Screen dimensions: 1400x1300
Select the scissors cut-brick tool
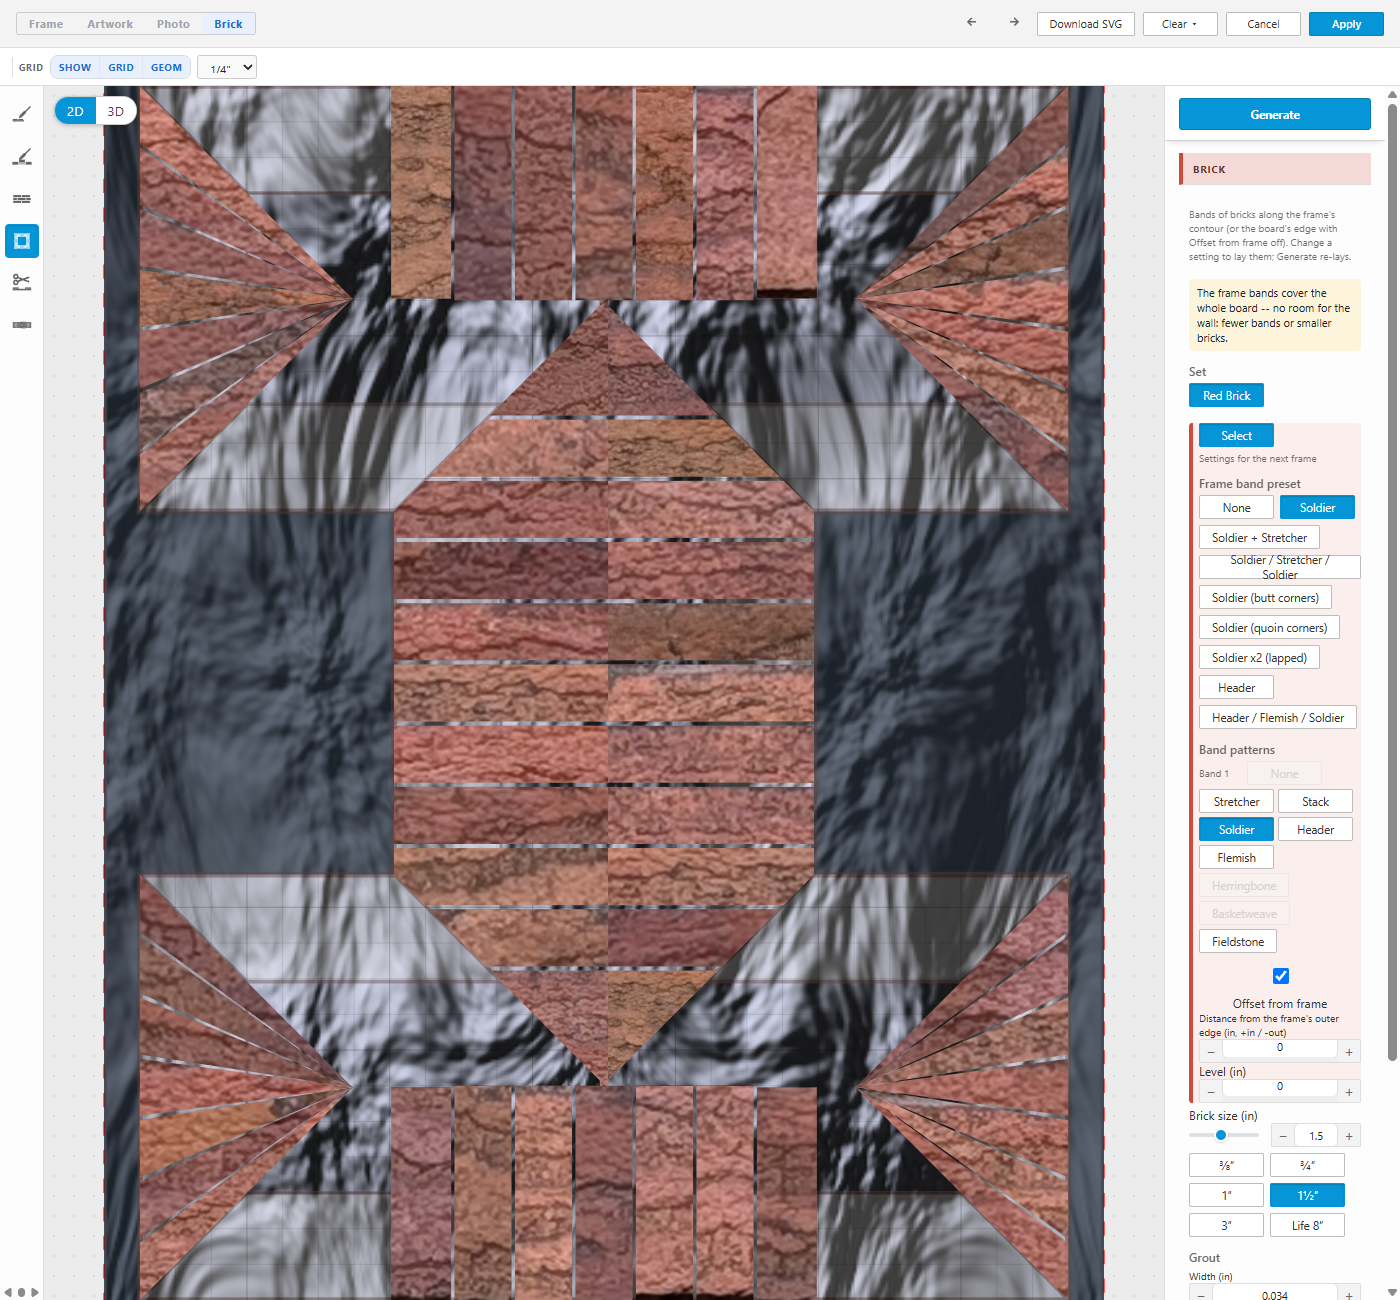(x=22, y=283)
